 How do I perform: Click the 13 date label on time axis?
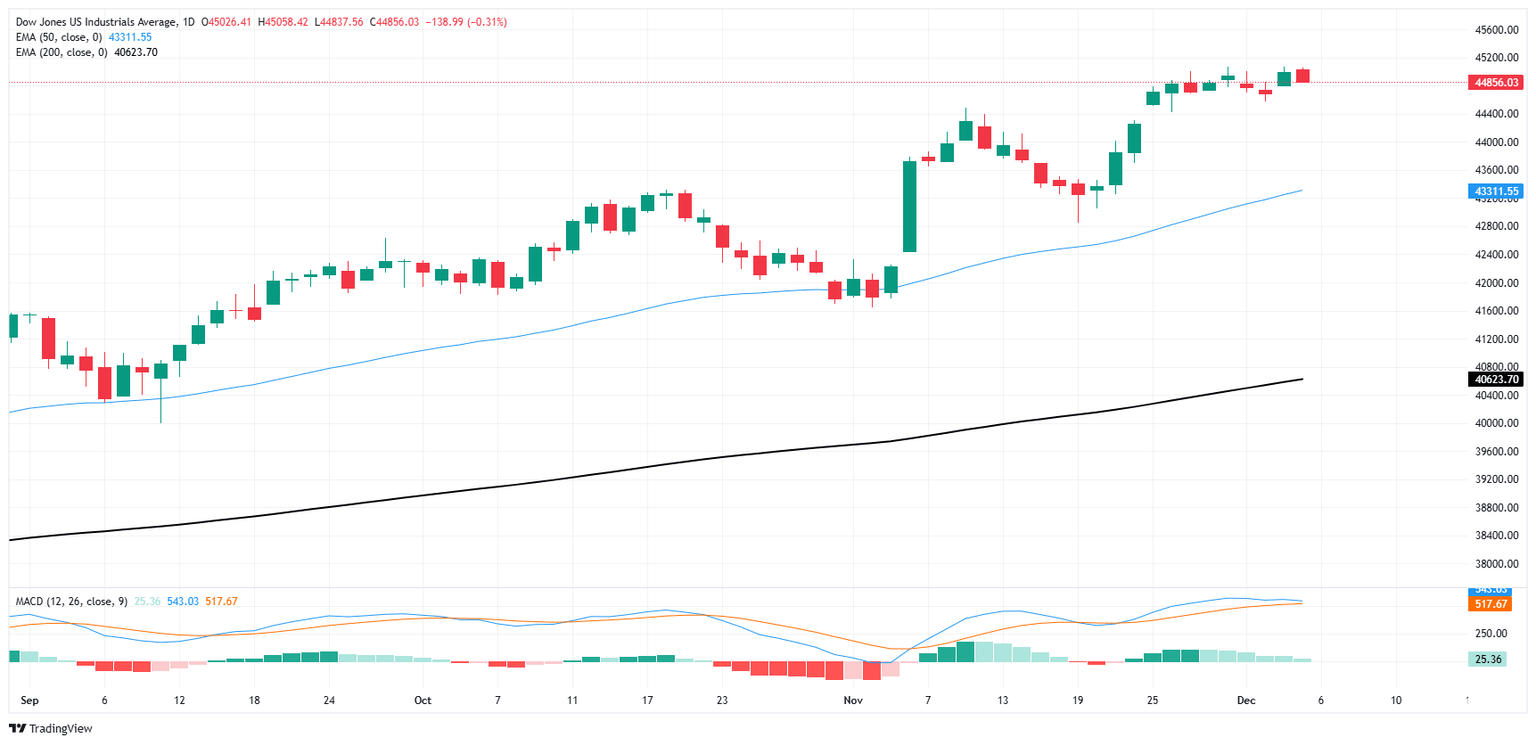1002,700
